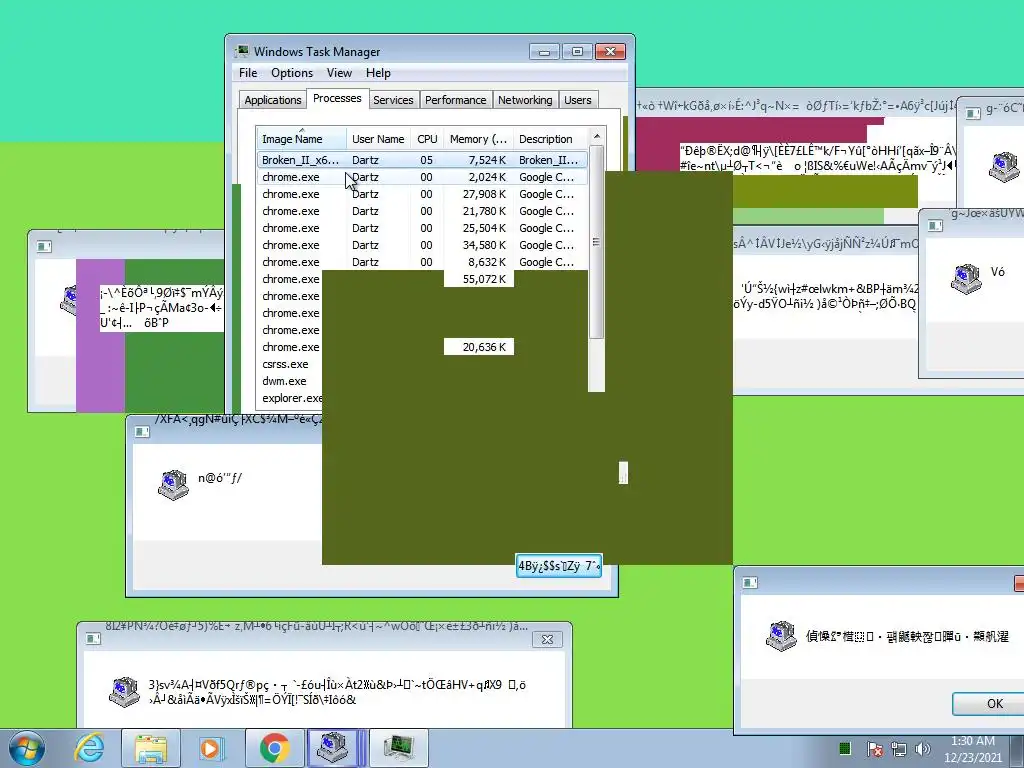Sort processes by the User Name column

(378, 139)
